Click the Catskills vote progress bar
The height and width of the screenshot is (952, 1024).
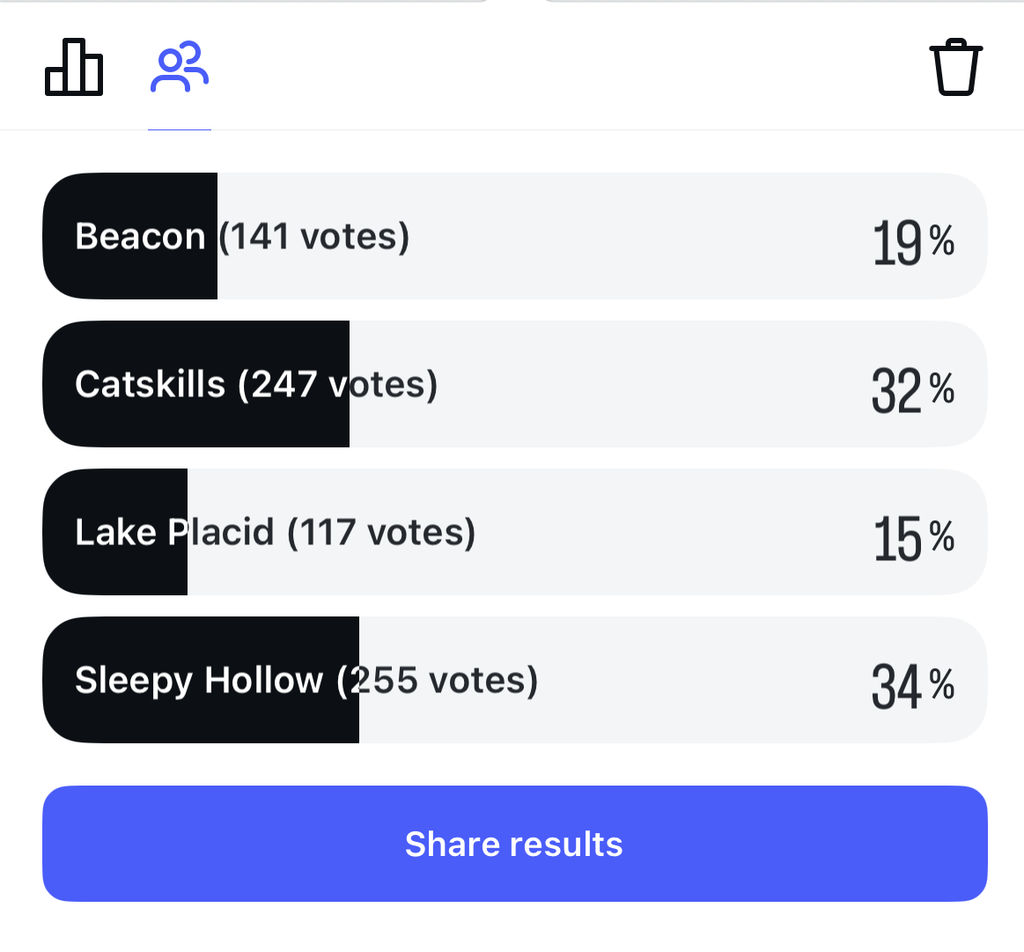195,383
